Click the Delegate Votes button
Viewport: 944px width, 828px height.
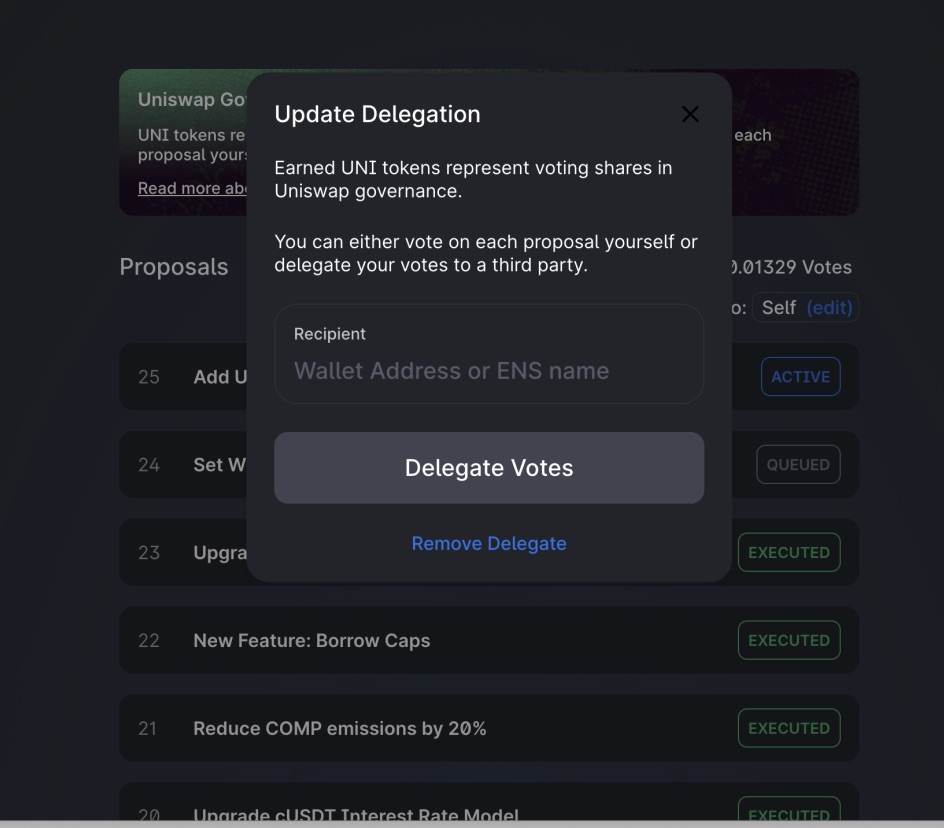tap(489, 467)
